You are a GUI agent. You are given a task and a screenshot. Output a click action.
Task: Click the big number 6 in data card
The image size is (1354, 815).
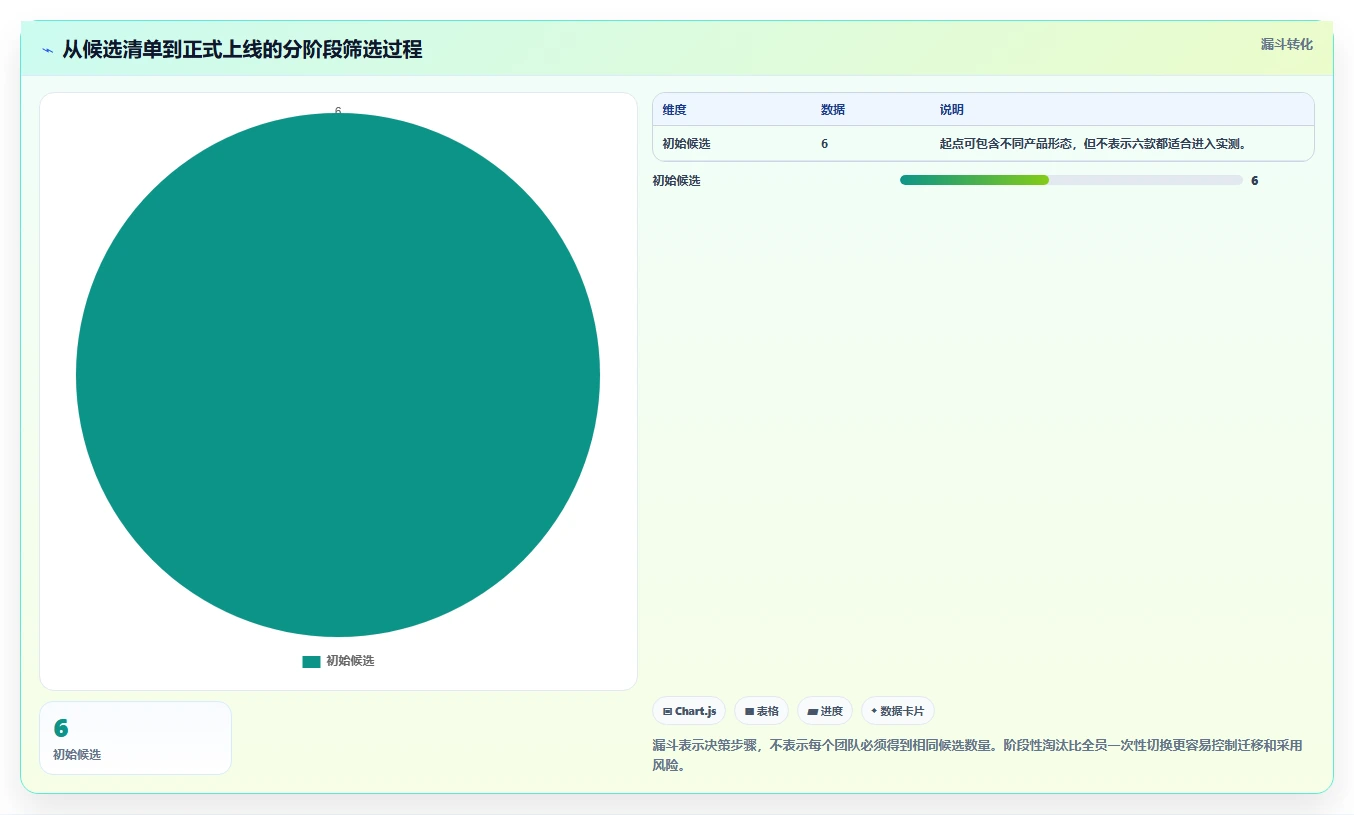(x=61, y=729)
